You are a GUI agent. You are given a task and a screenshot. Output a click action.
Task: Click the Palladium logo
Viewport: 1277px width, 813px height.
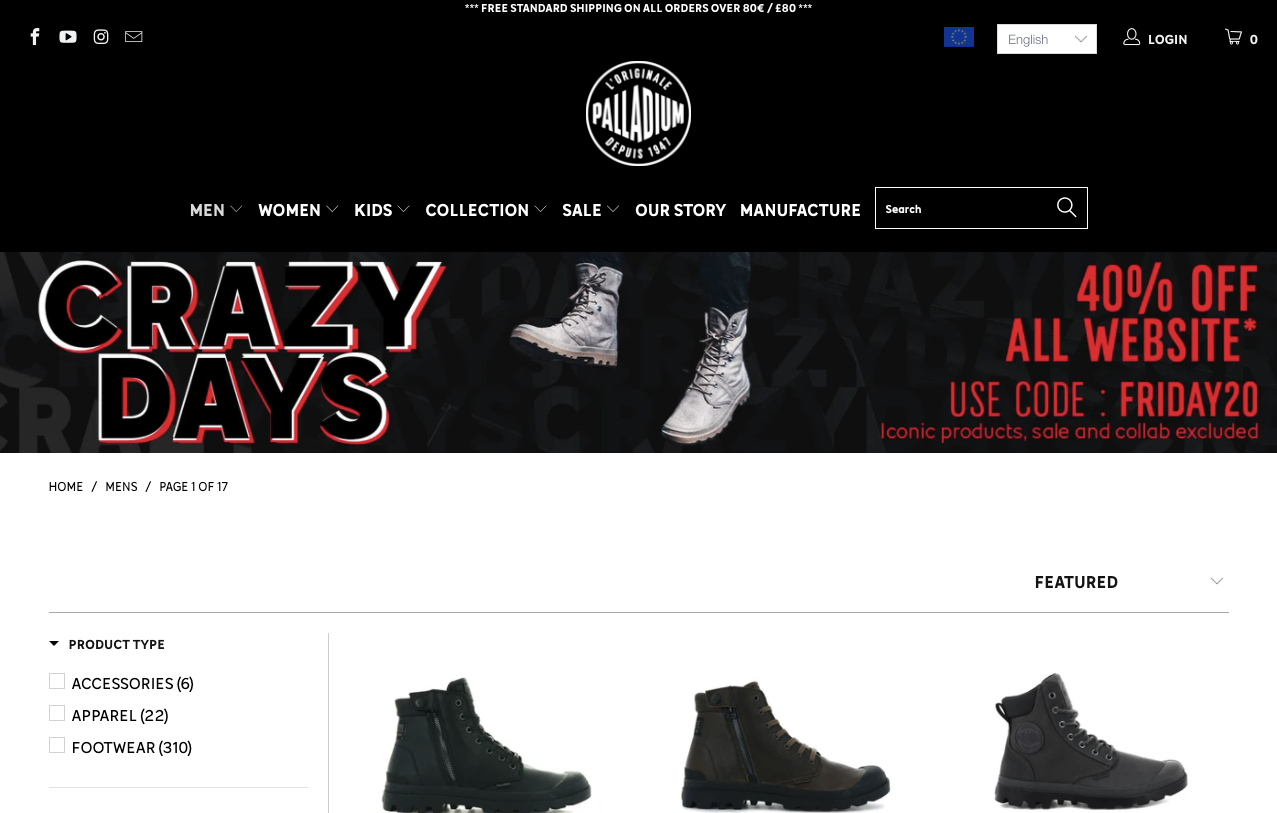tap(638, 113)
